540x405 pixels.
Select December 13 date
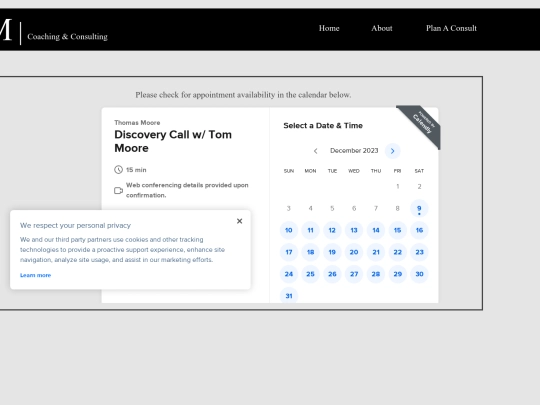pos(354,230)
